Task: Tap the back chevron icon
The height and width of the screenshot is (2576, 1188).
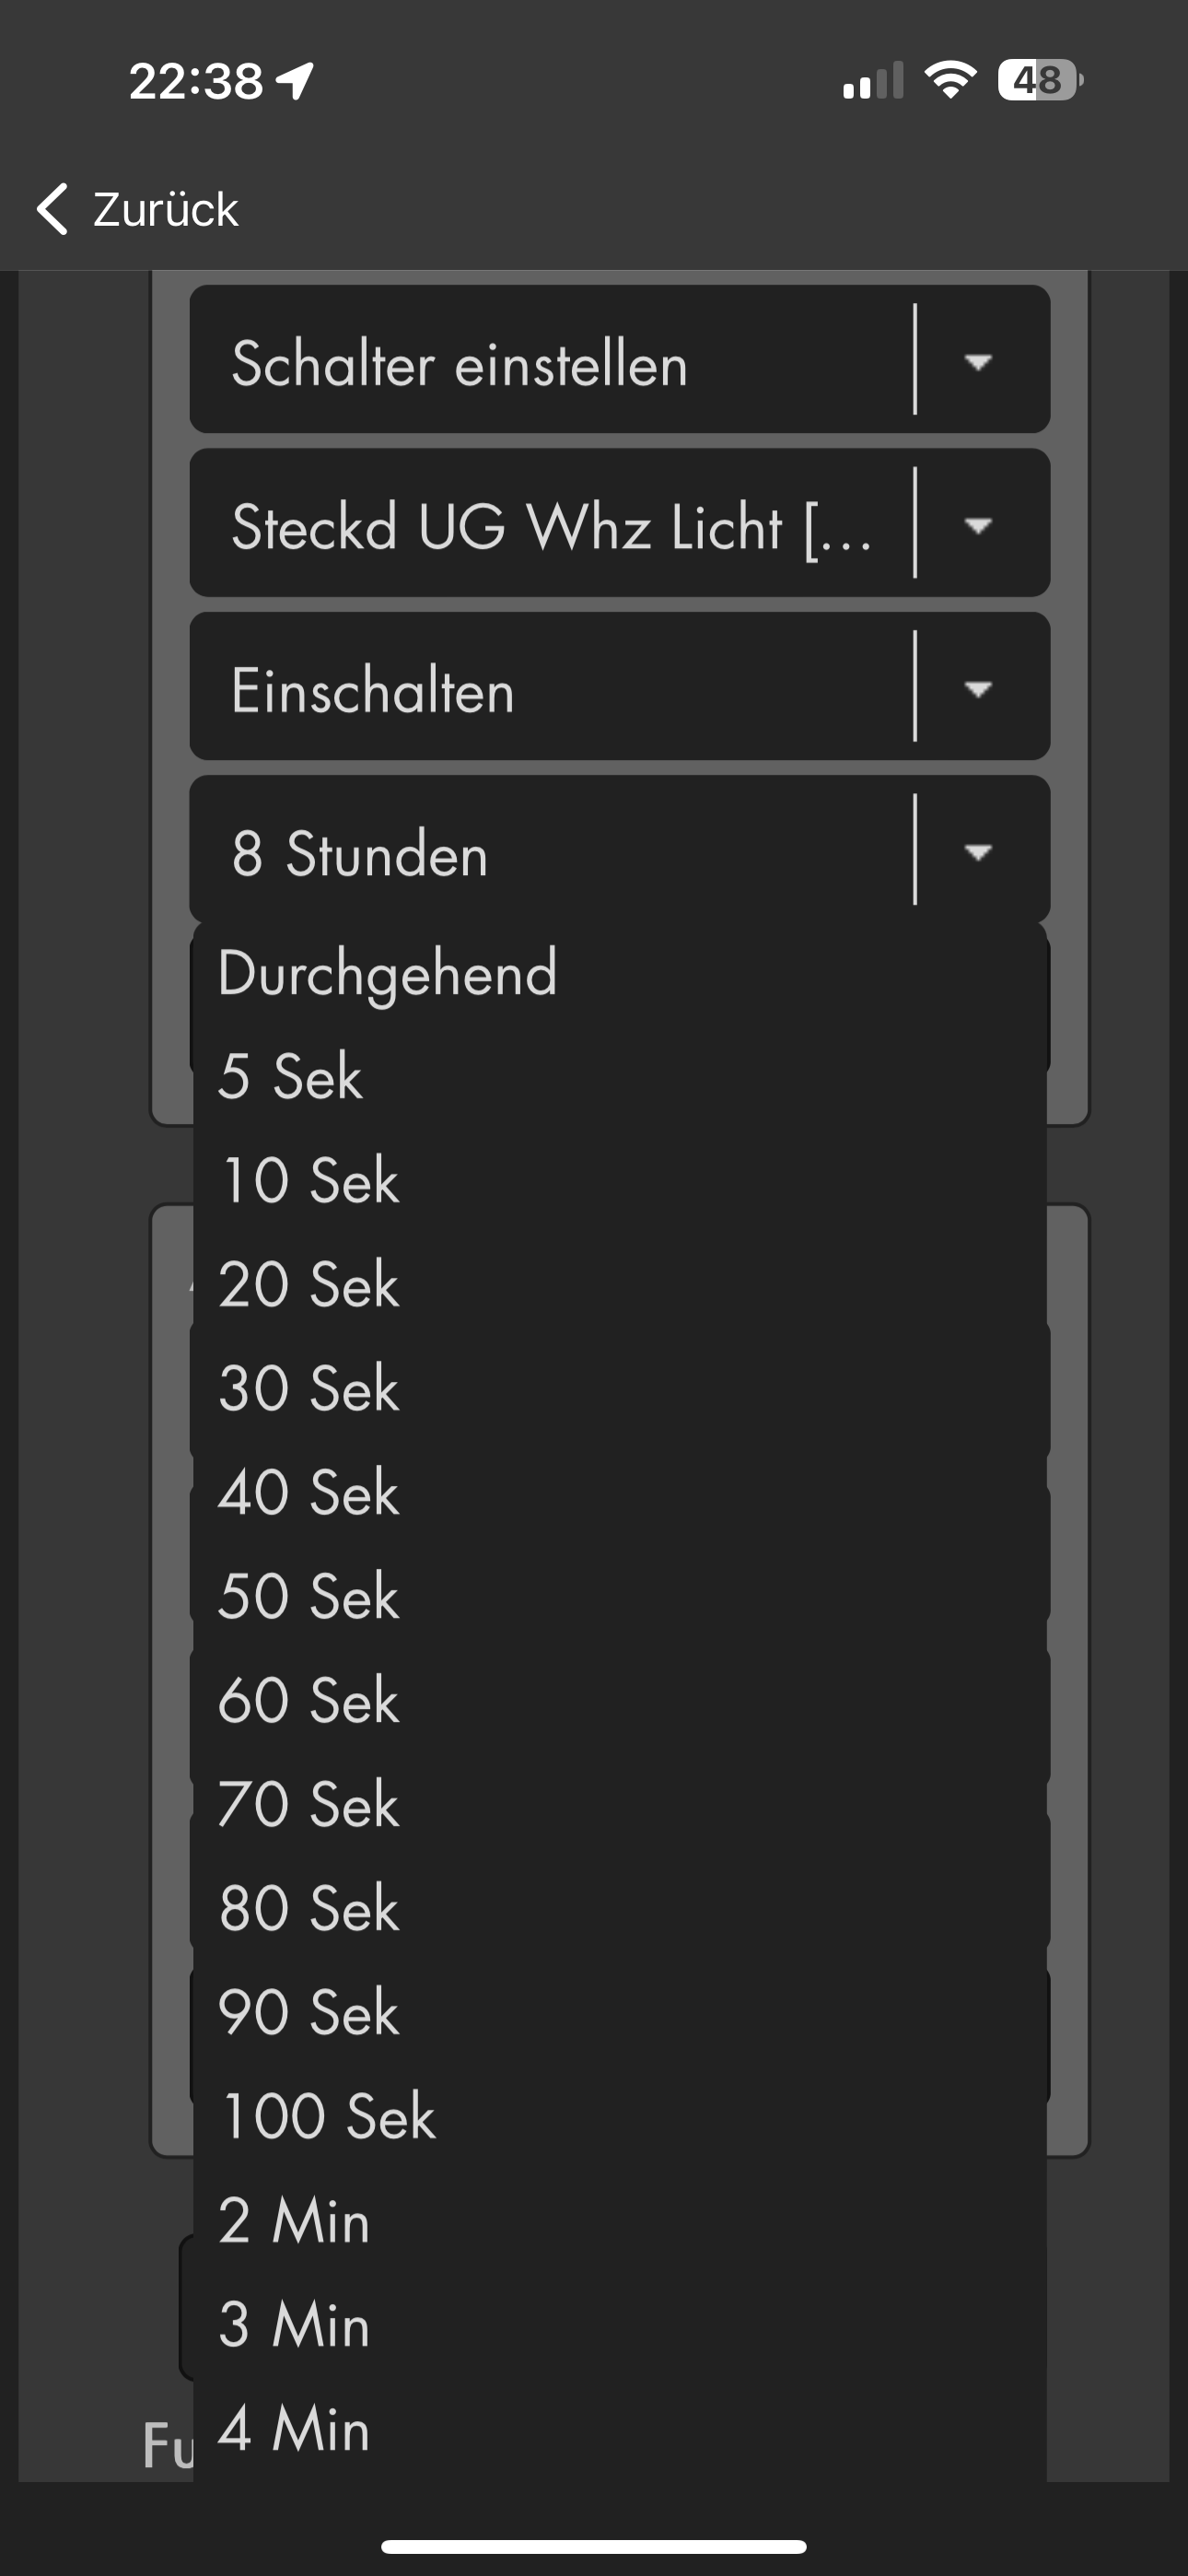Action: 52,209
